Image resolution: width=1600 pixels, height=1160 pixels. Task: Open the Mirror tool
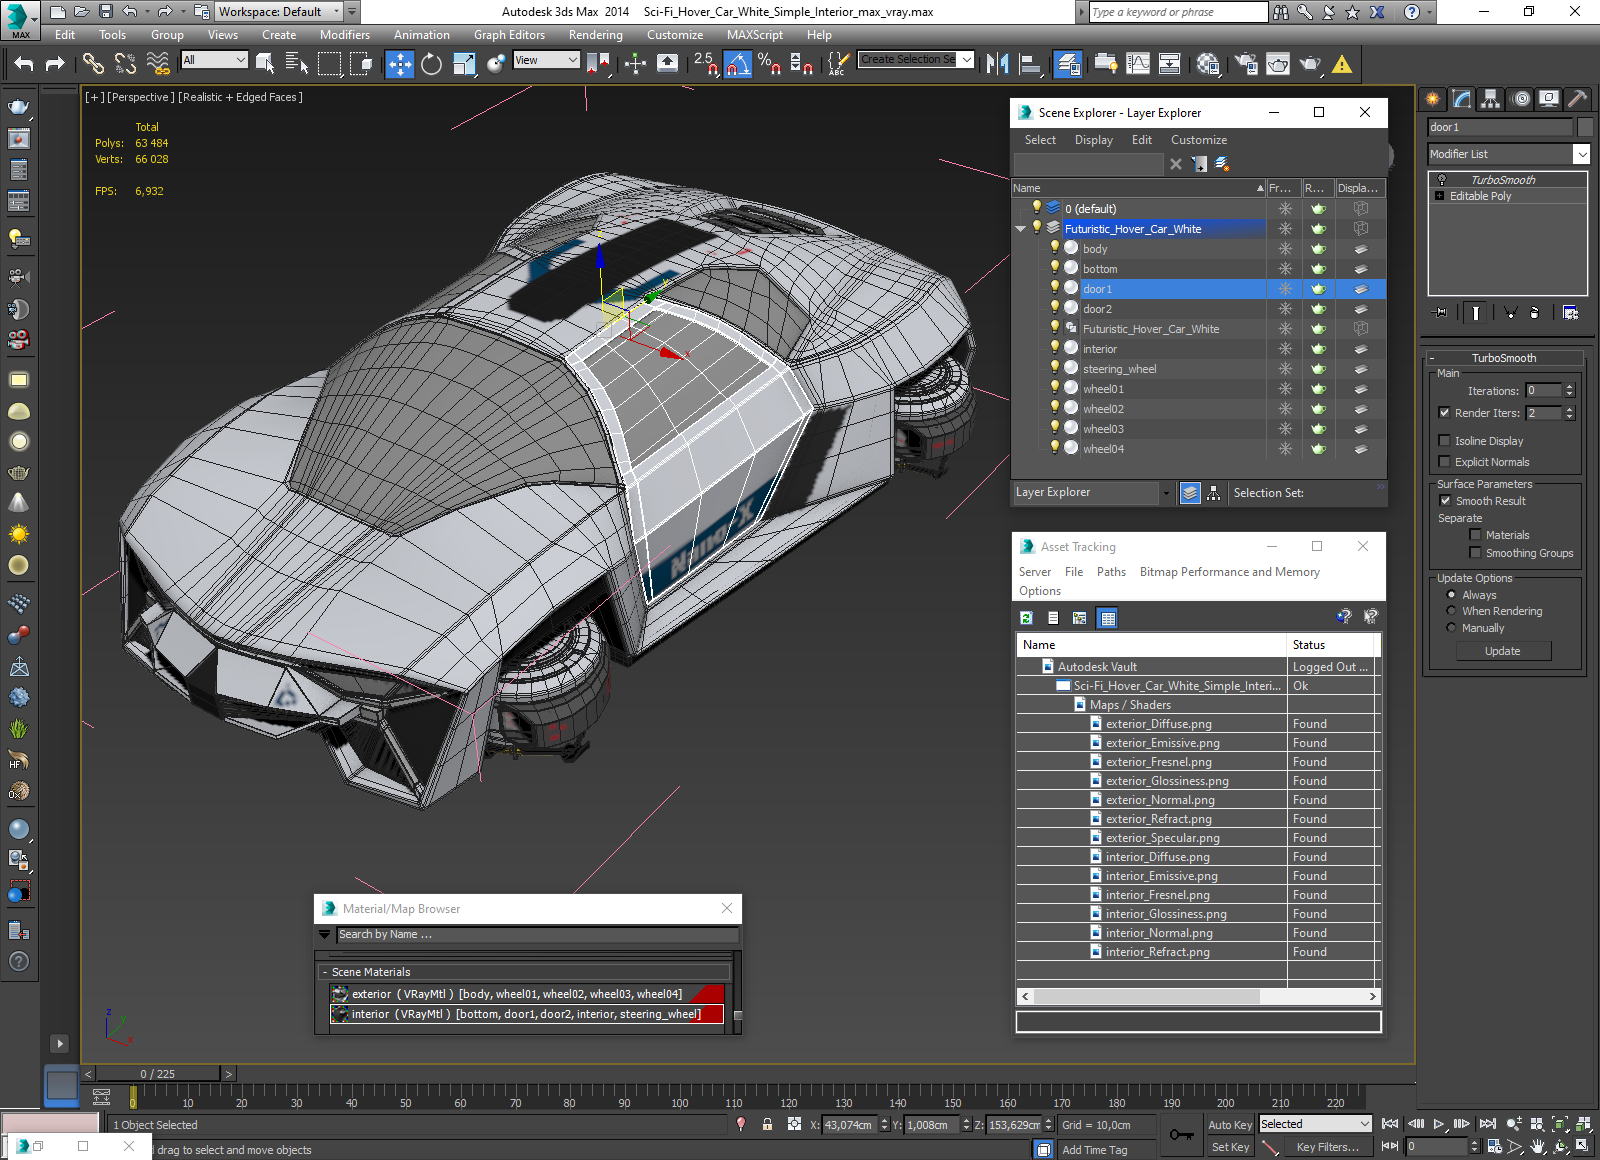pyautogui.click(x=997, y=64)
